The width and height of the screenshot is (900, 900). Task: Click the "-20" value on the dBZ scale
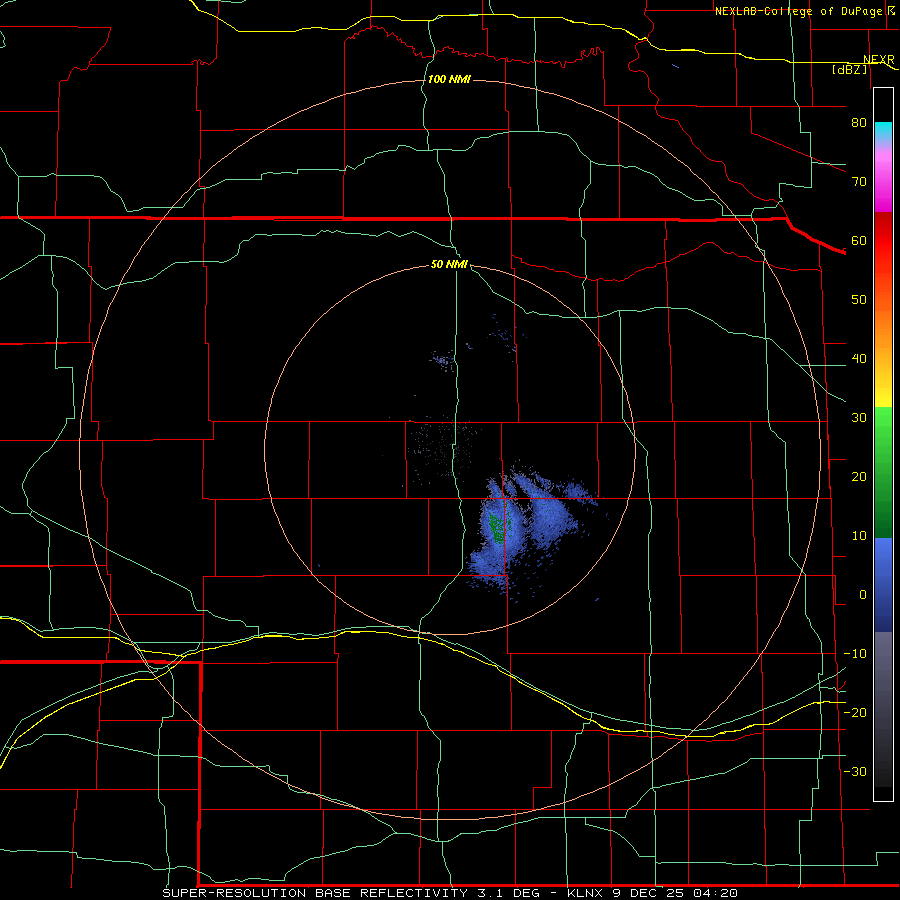855,712
